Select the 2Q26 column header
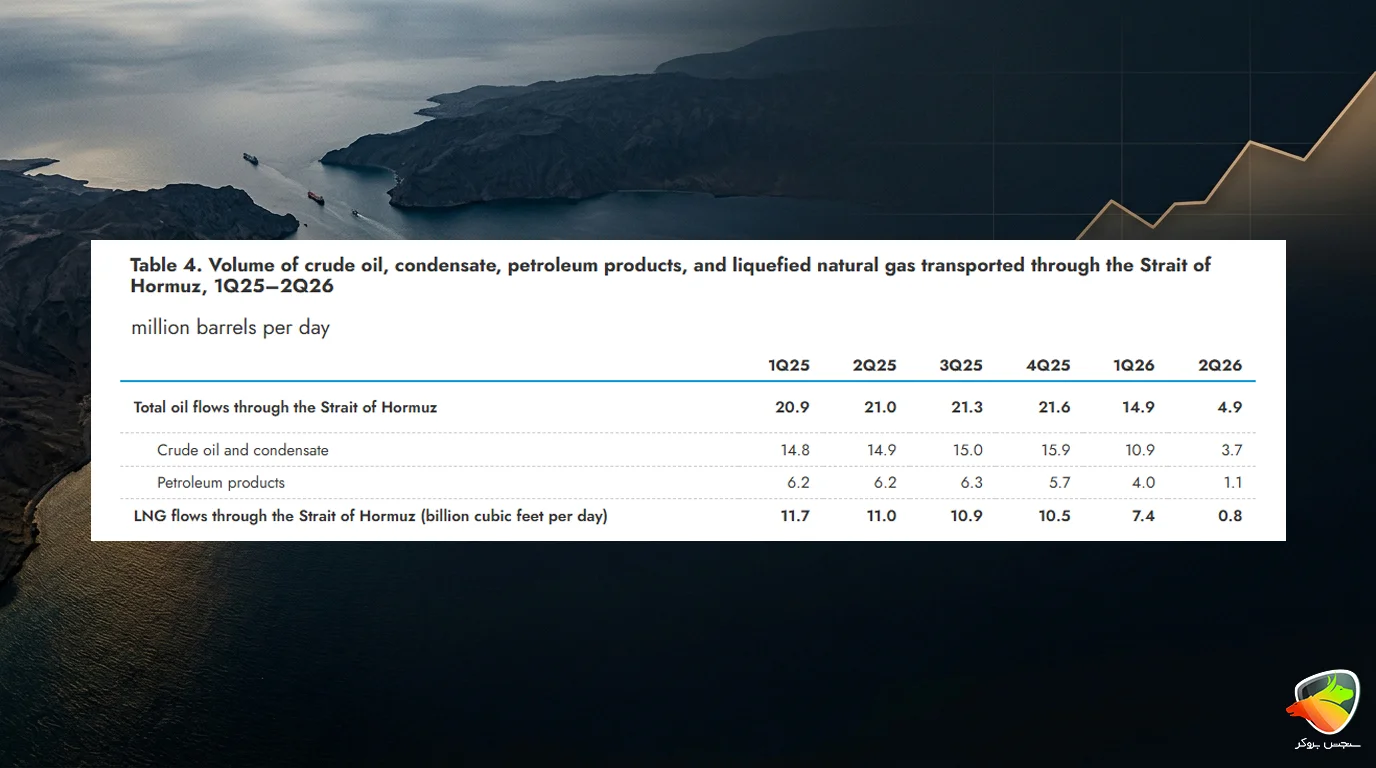 1220,365
